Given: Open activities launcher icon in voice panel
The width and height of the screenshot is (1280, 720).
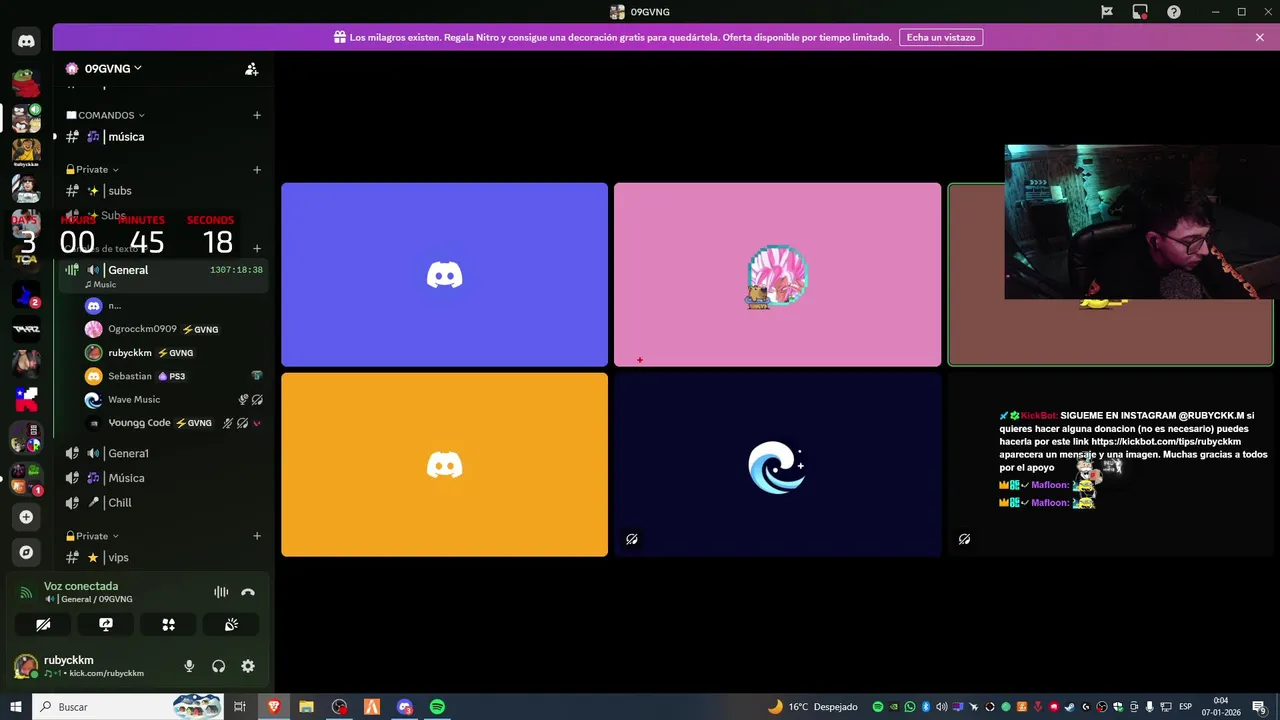Looking at the screenshot, I should click(x=169, y=624).
